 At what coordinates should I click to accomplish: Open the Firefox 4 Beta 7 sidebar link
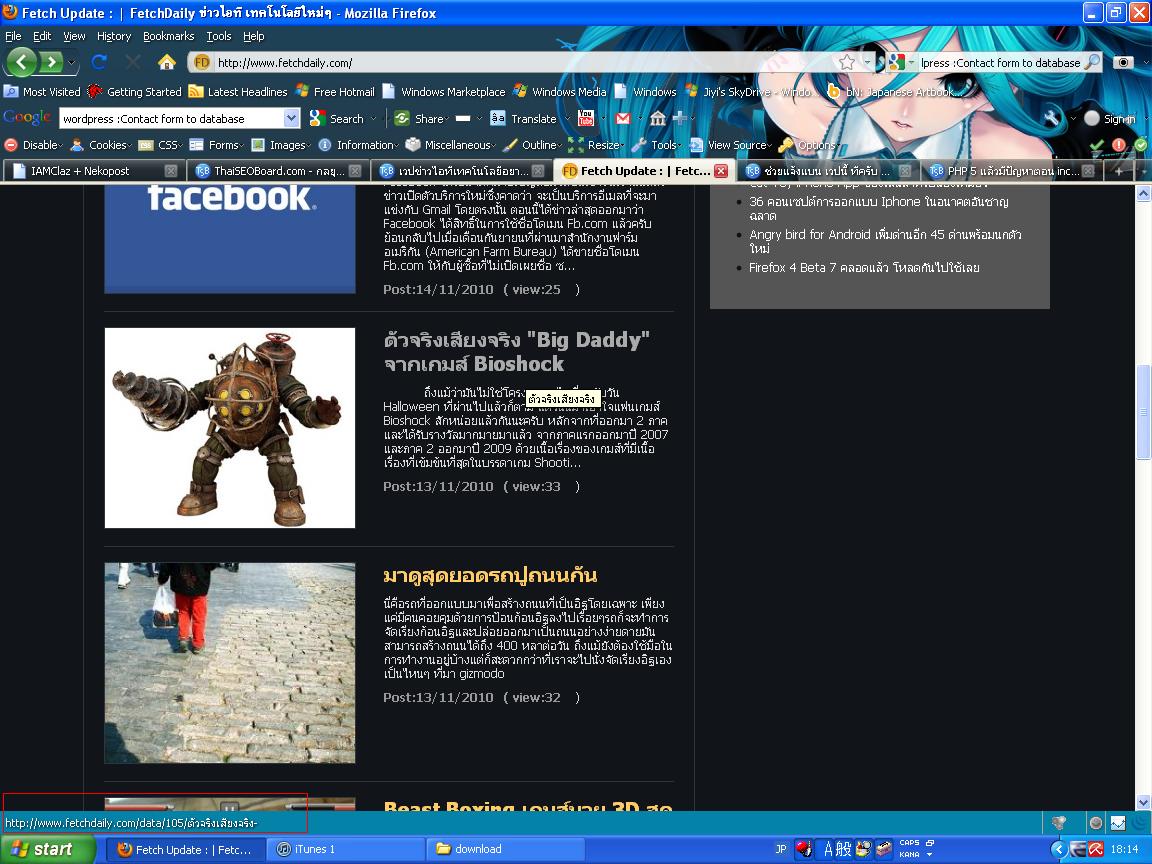coord(864,267)
